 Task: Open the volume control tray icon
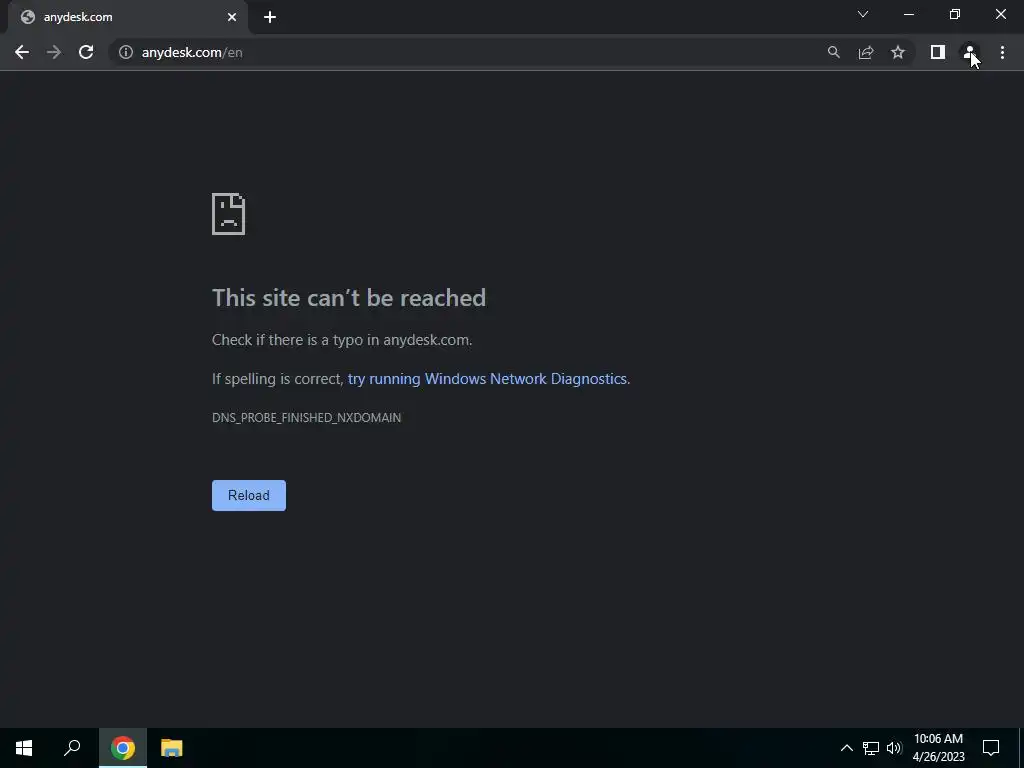894,748
